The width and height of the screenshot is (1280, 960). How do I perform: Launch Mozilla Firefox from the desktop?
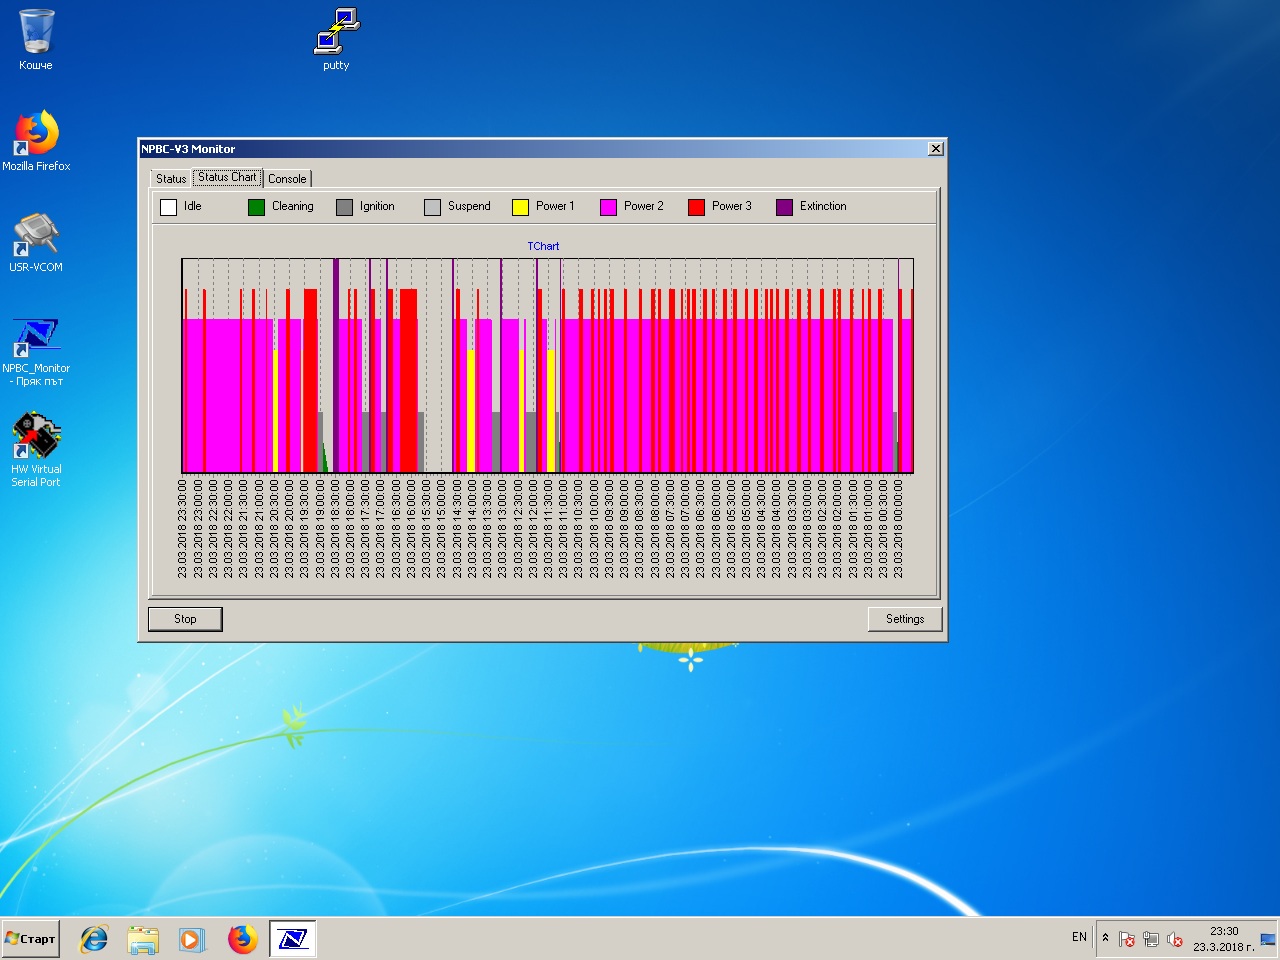[x=36, y=139]
